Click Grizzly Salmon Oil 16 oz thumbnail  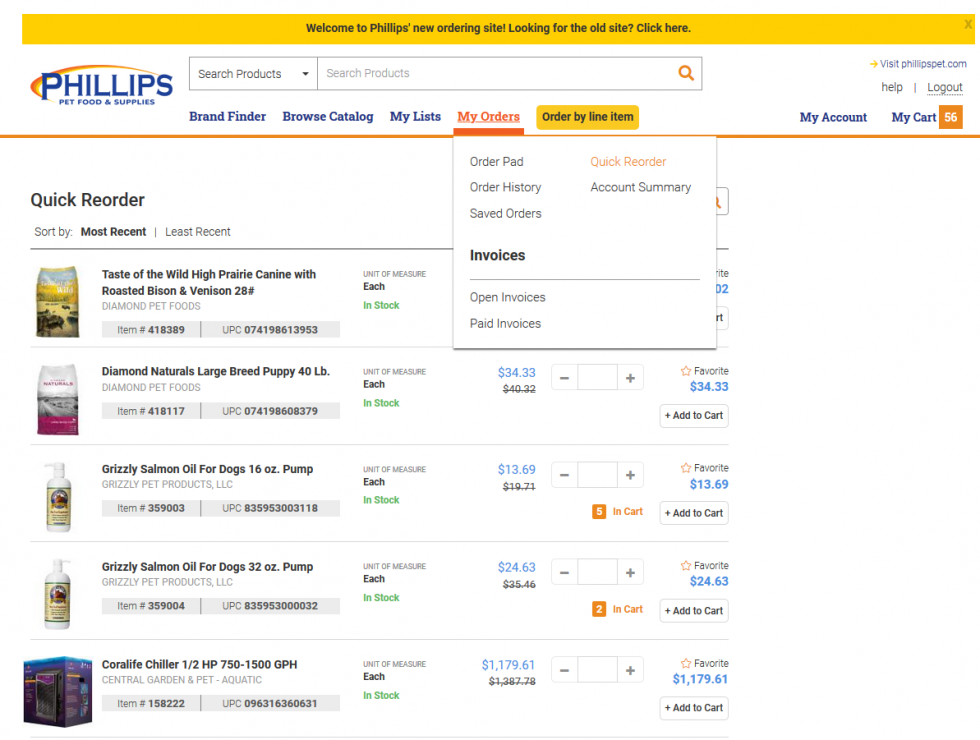point(58,497)
